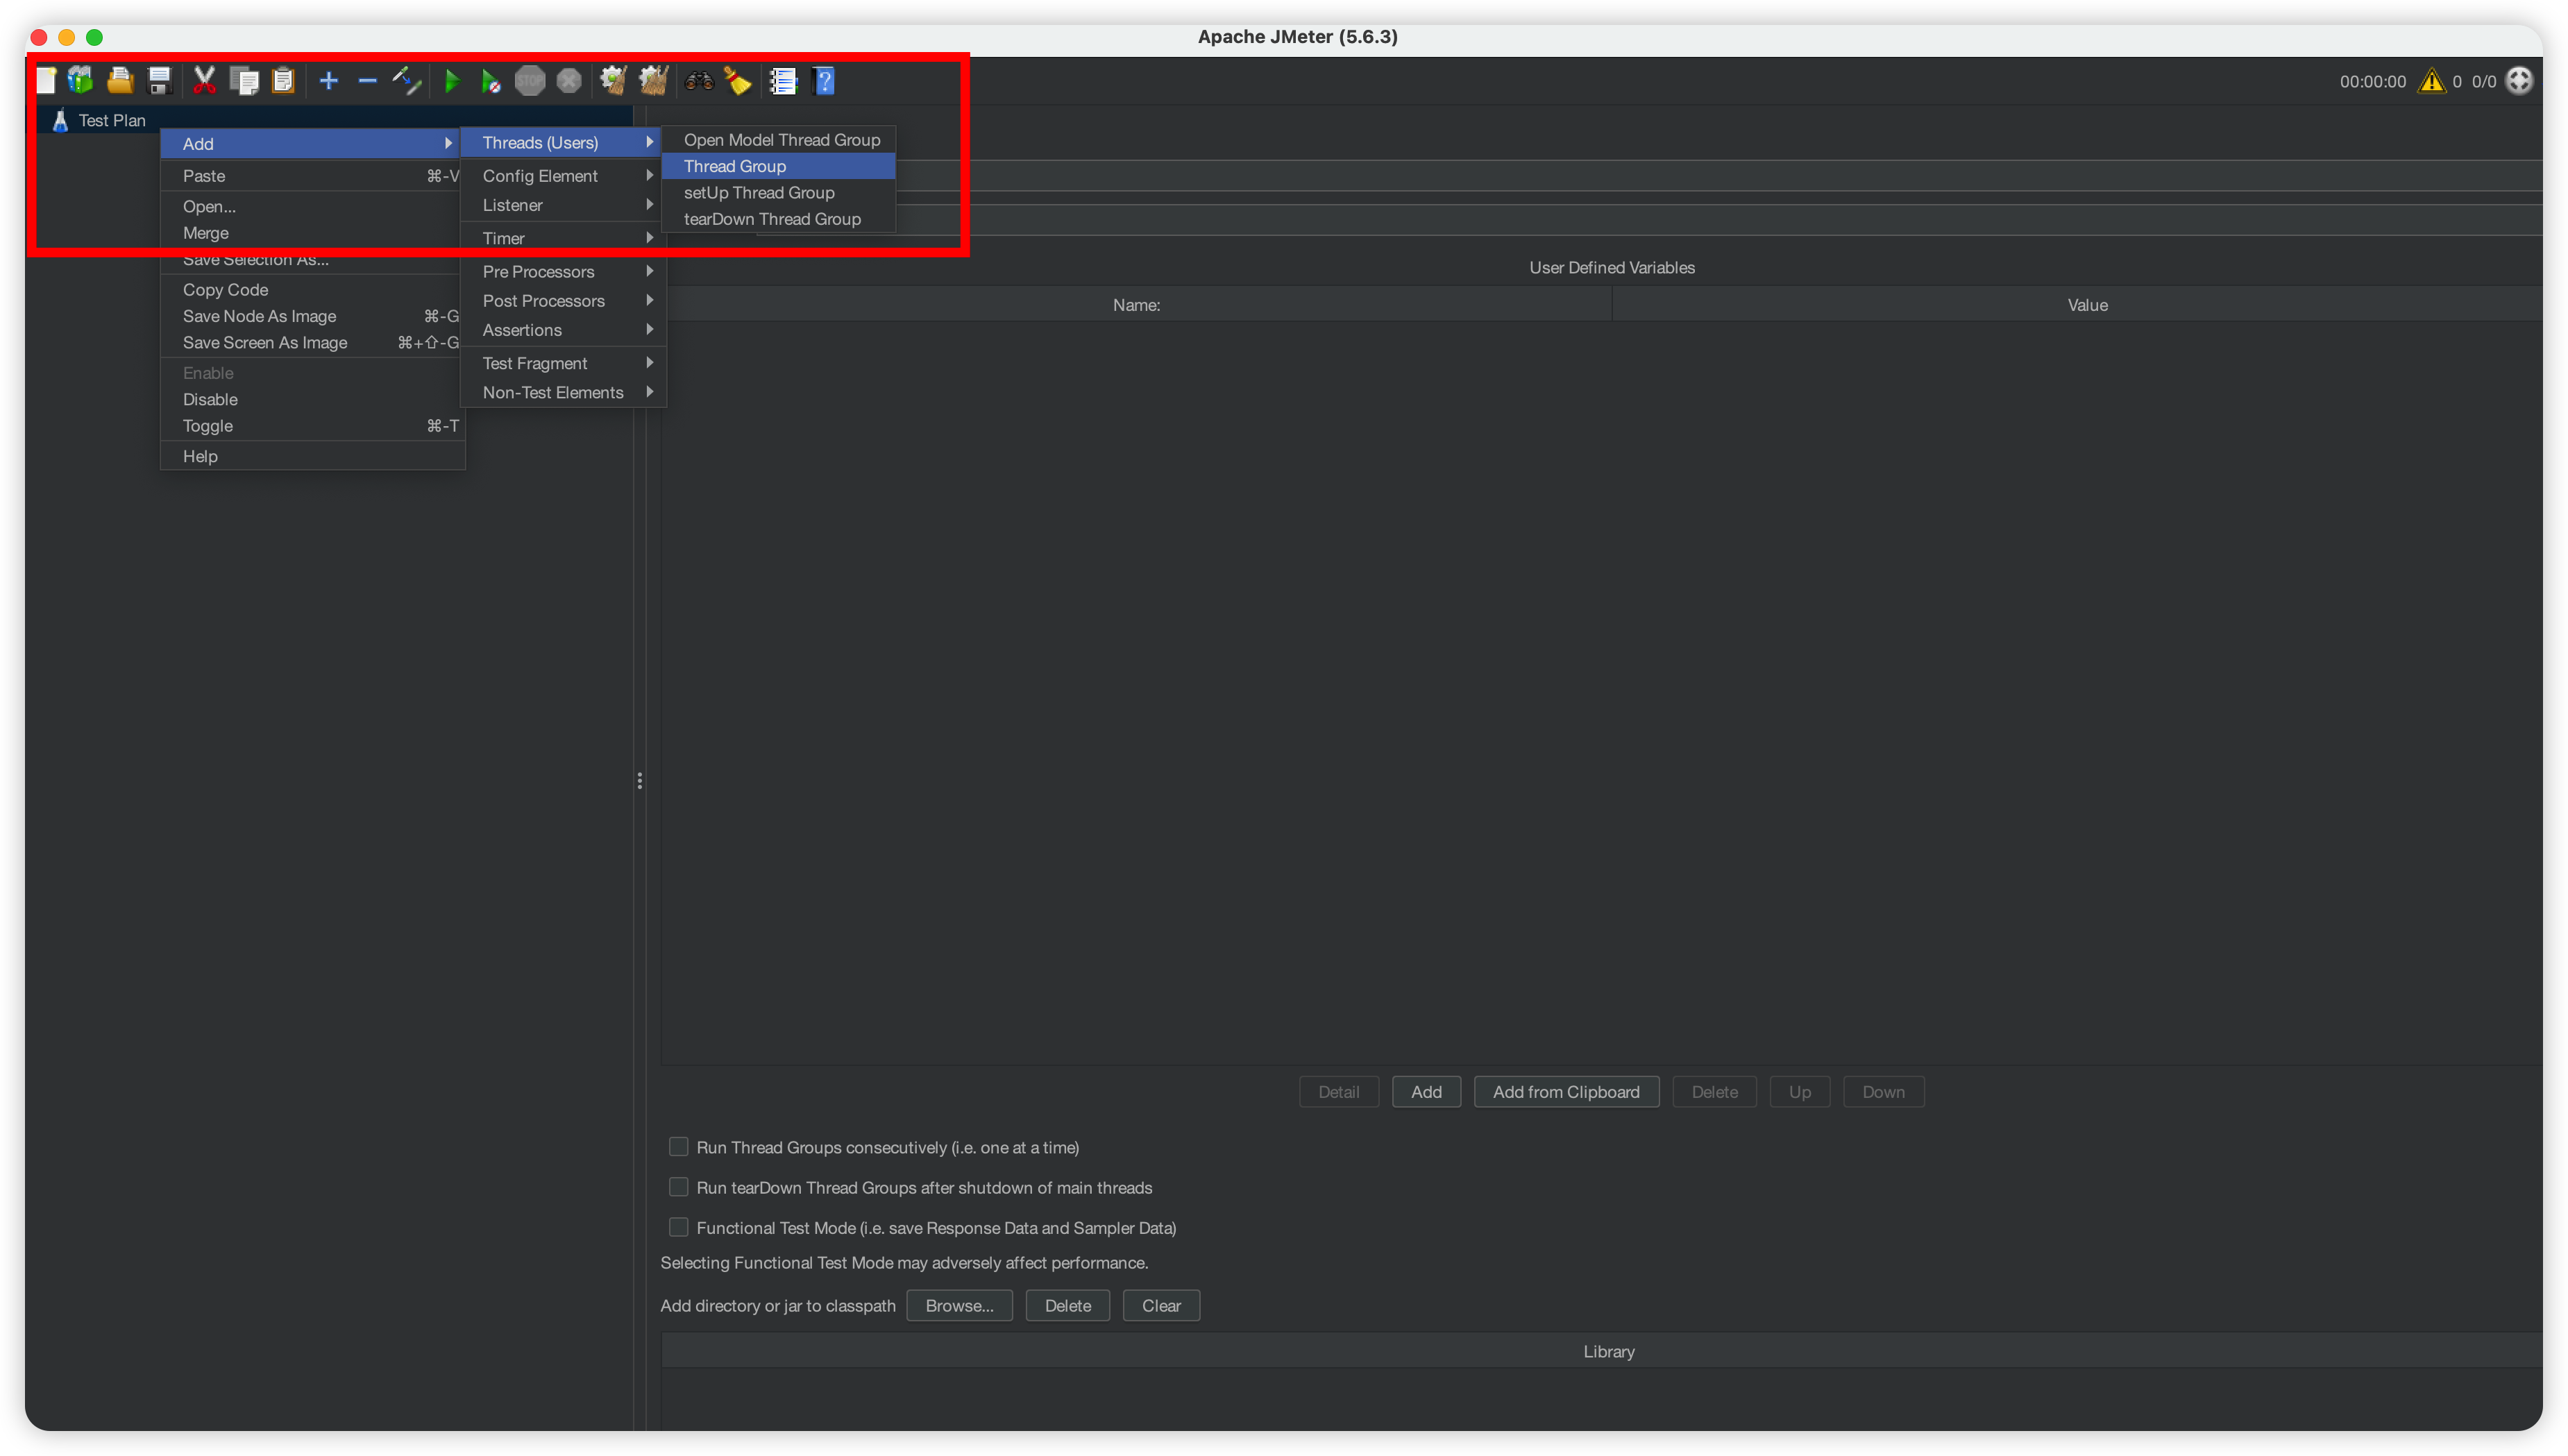The width and height of the screenshot is (2568, 1456).
Task: Check Run tearDown Thread Groups option
Action: tap(678, 1187)
